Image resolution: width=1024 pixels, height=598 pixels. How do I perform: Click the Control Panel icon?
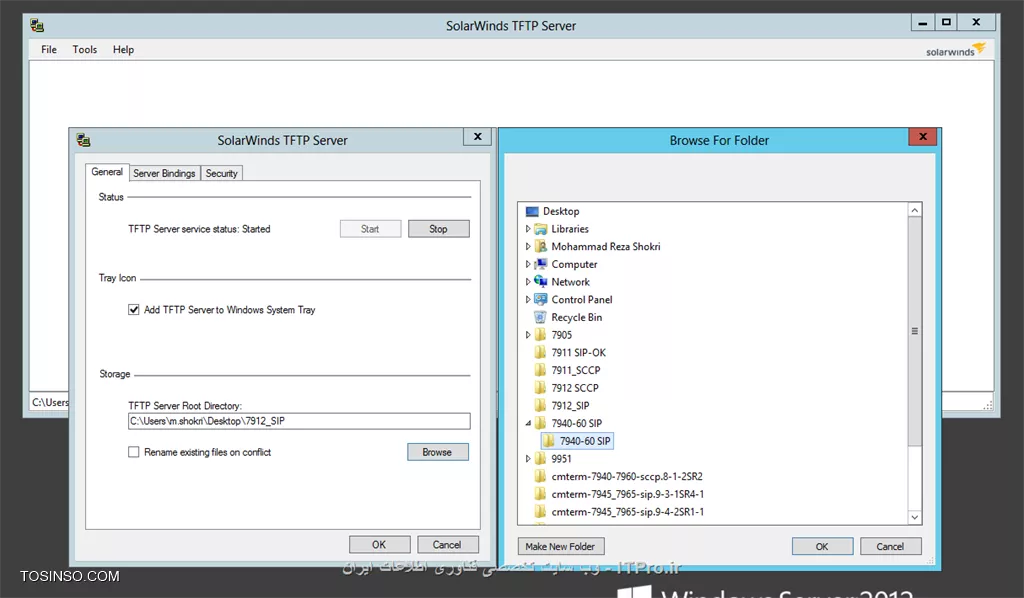540,300
